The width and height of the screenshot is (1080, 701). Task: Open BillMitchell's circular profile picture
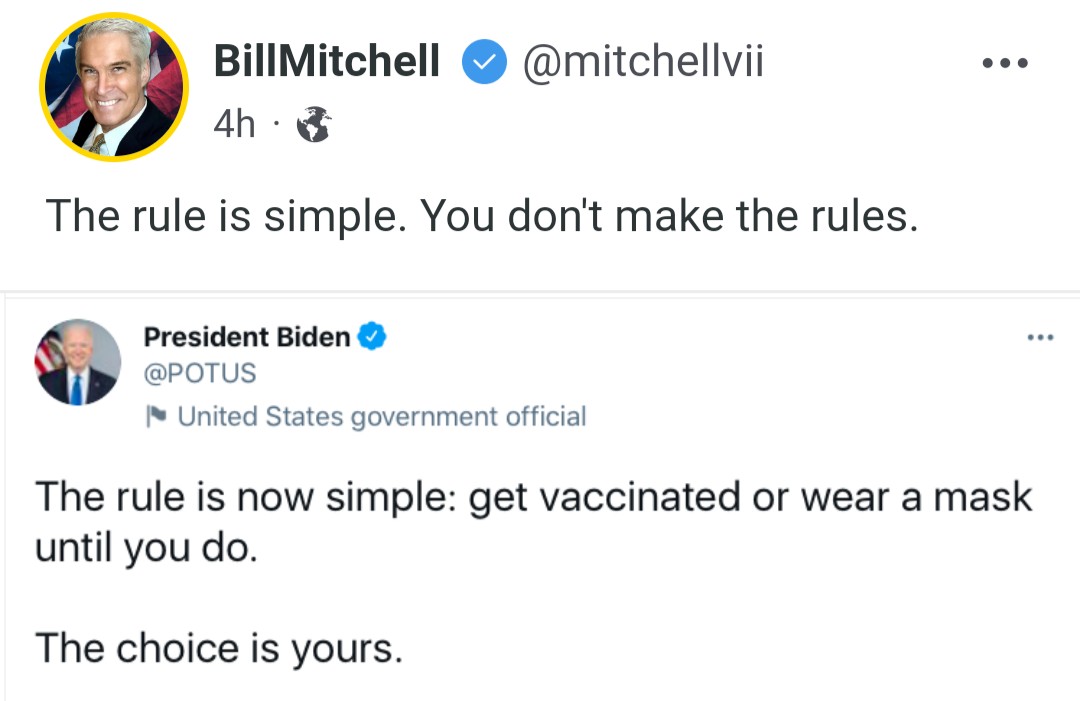(x=114, y=87)
